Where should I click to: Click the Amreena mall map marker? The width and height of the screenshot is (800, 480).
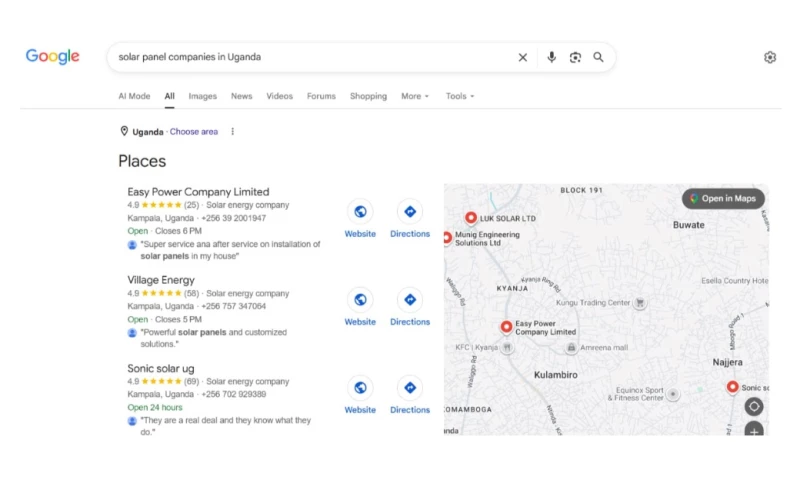[571, 347]
